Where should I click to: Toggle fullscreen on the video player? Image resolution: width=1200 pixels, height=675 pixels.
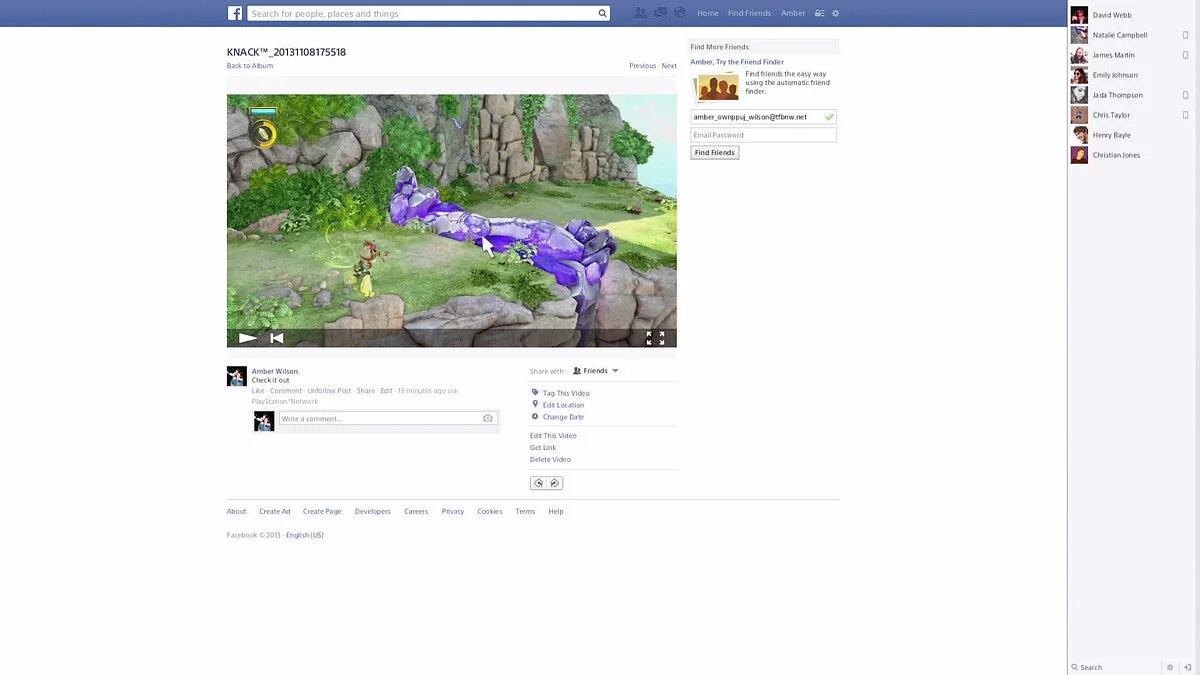coord(655,338)
